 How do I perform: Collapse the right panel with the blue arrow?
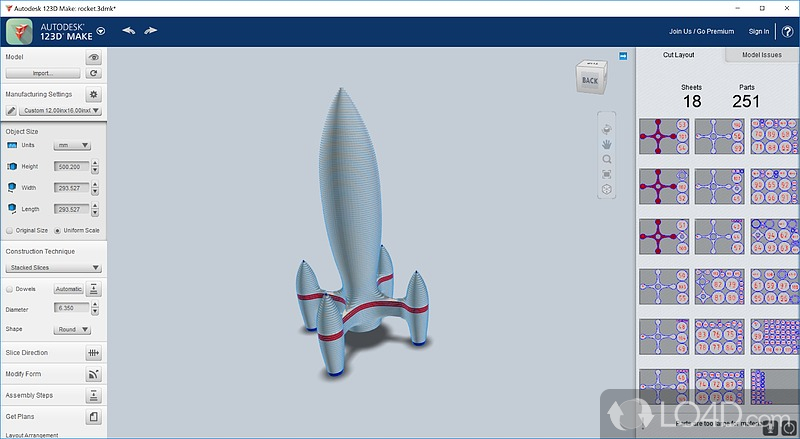pyautogui.click(x=623, y=56)
